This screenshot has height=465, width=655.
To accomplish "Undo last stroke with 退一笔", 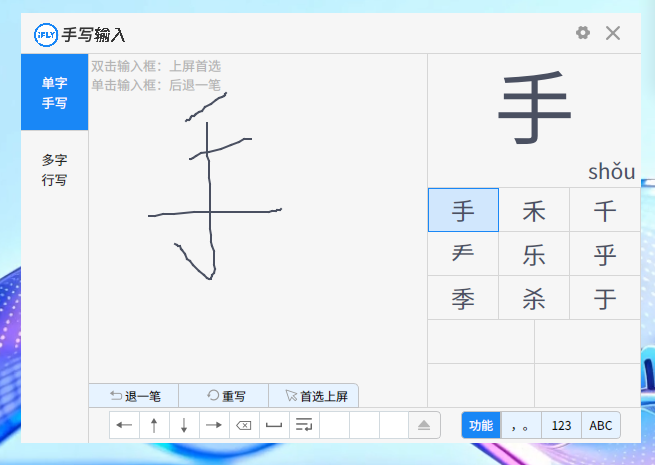I will tap(134, 396).
